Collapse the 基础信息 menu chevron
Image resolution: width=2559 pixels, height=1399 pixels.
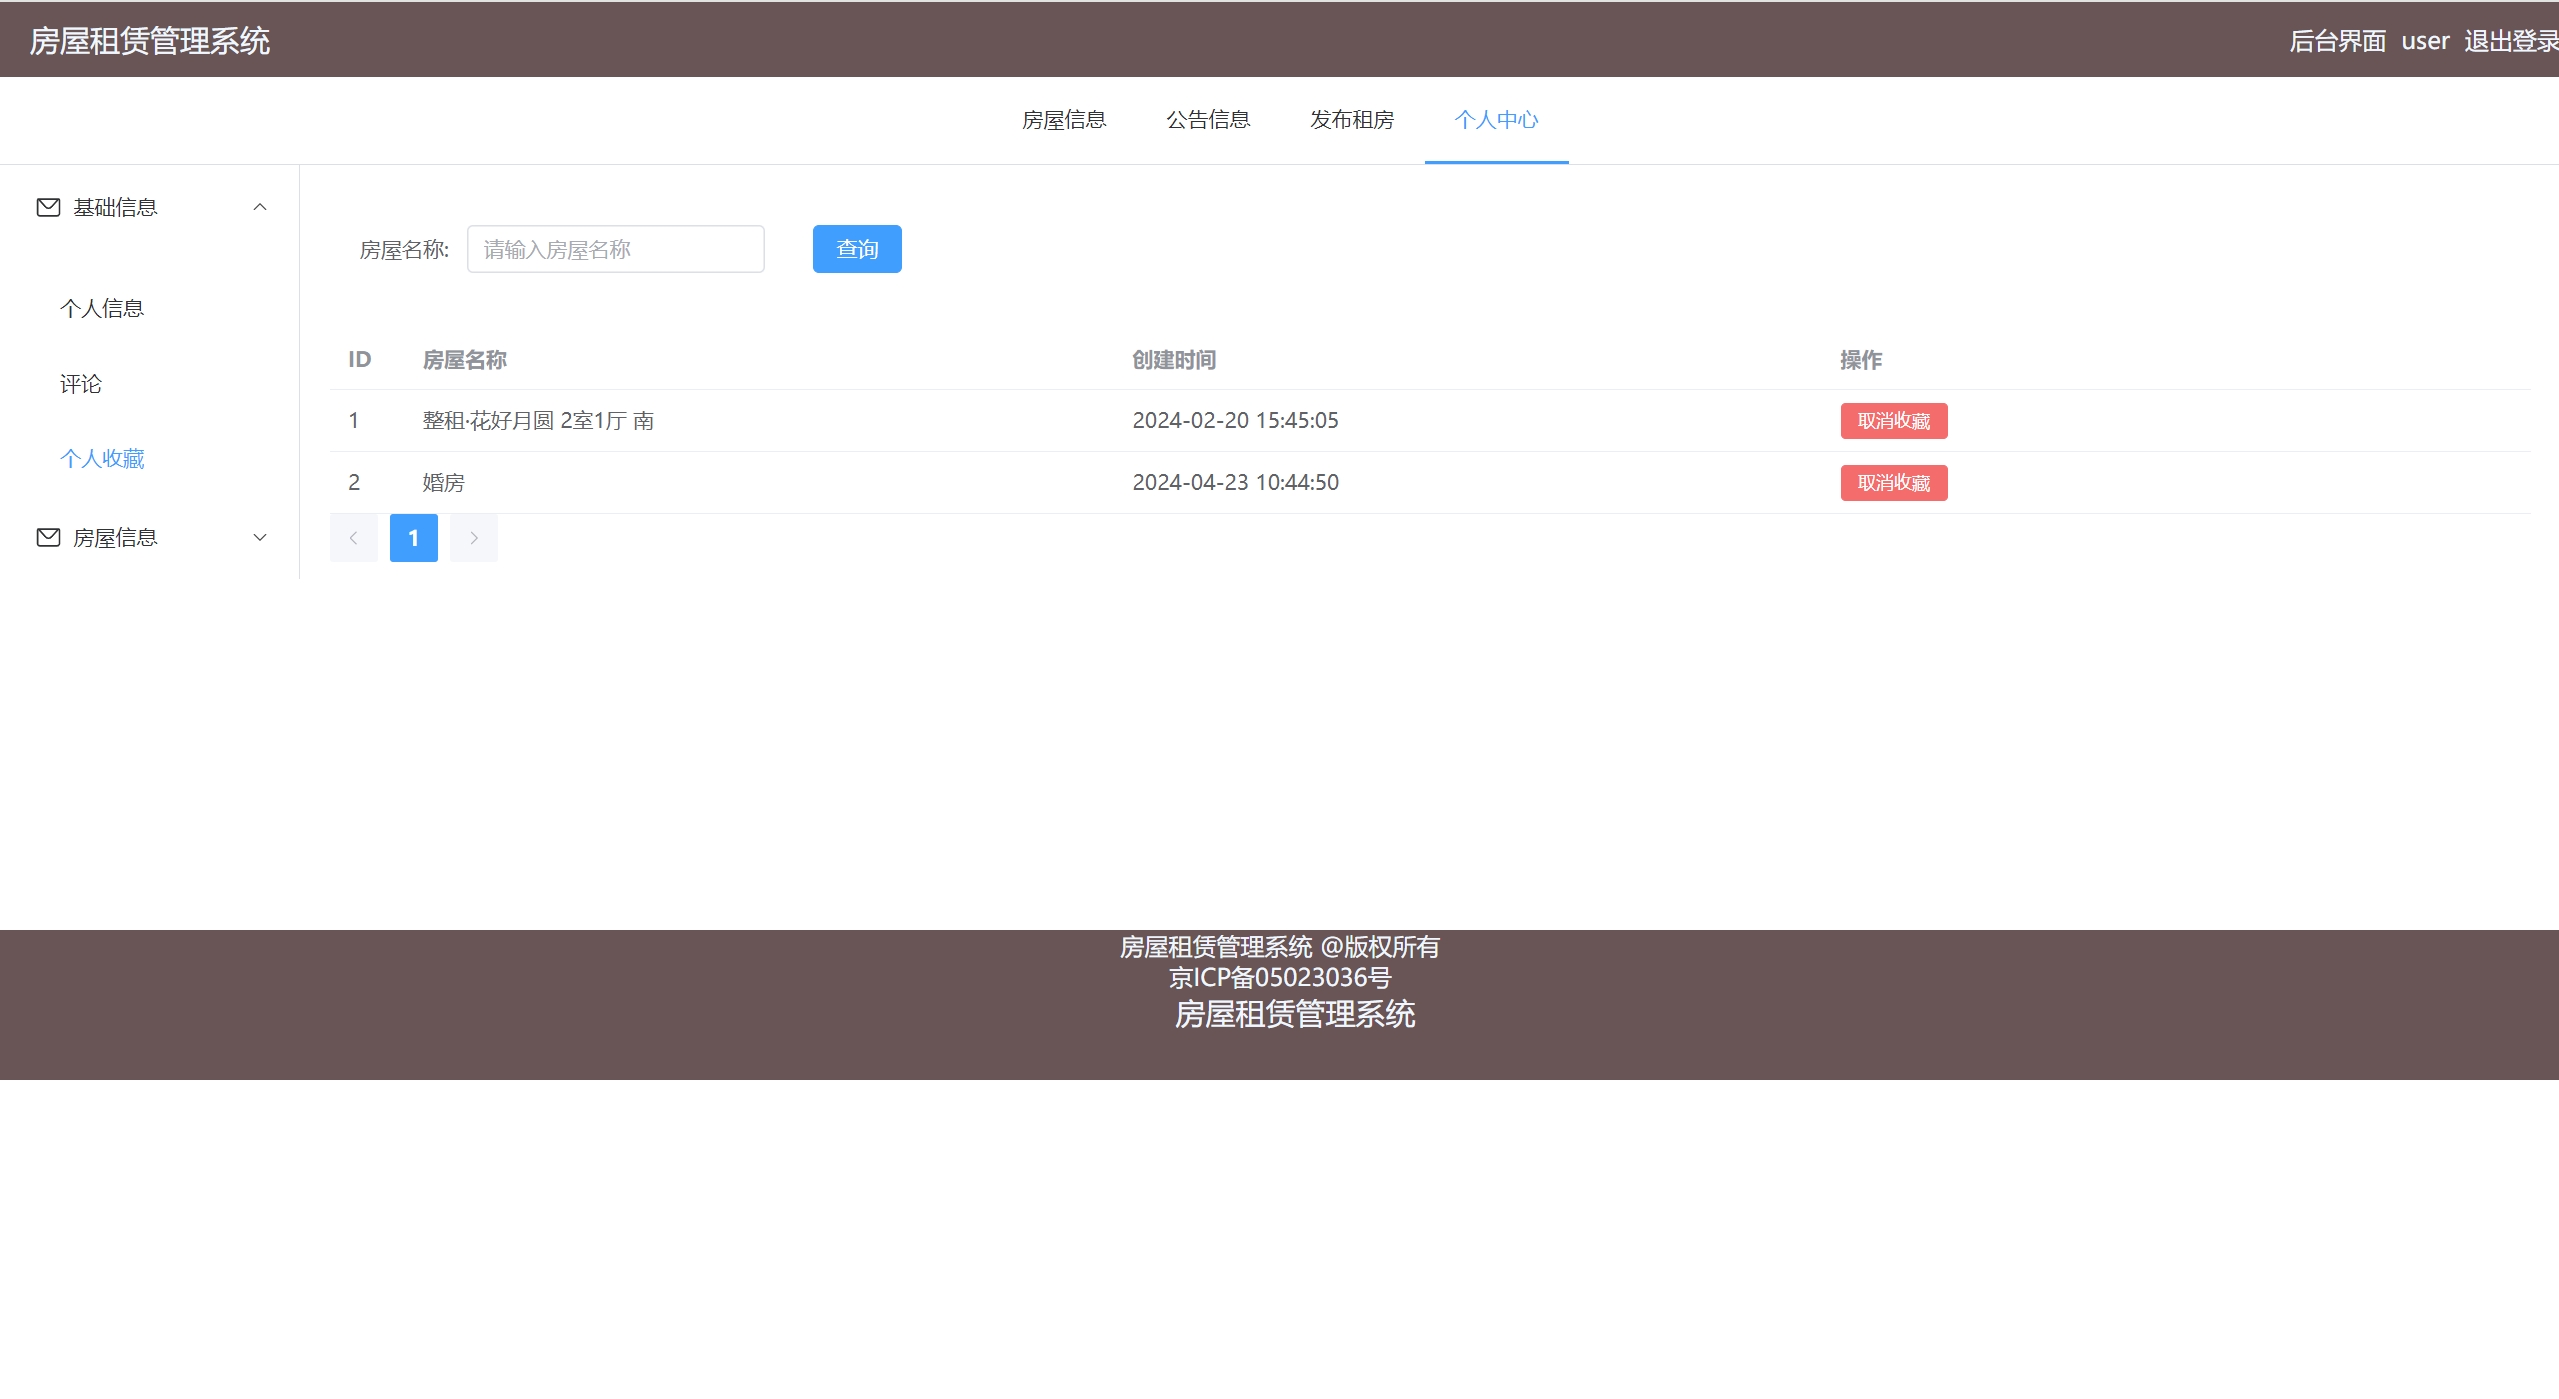point(260,207)
